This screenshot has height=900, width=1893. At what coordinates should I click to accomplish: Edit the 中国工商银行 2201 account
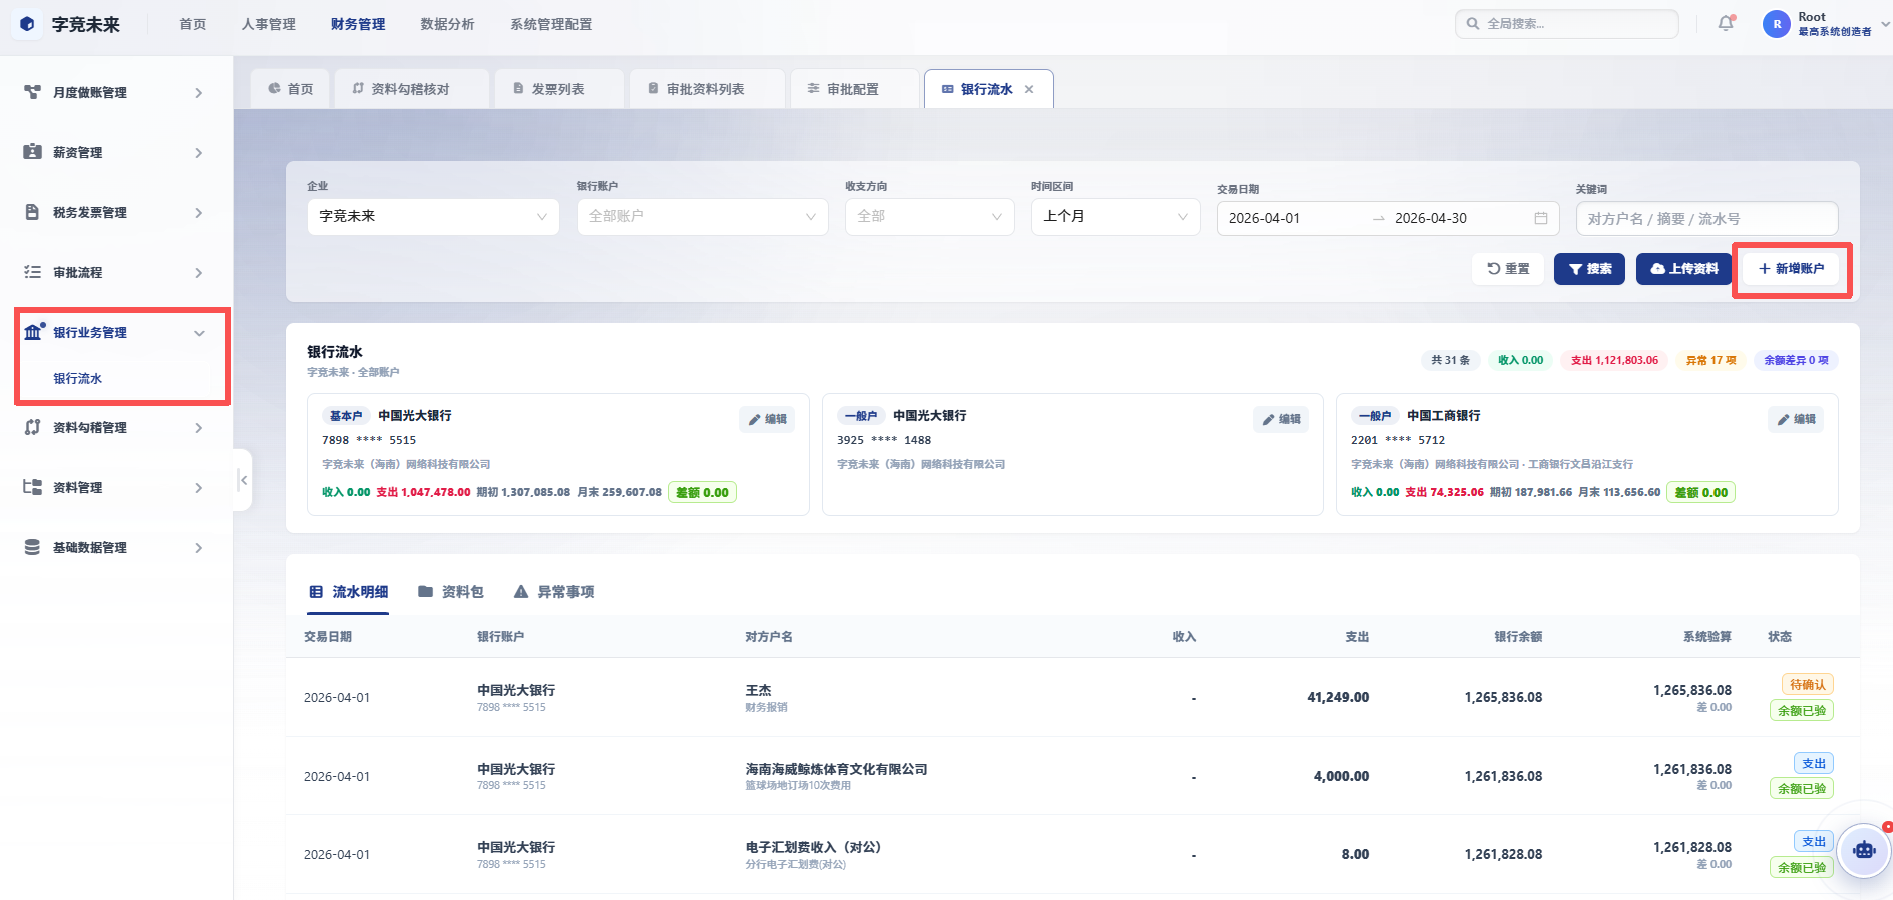pos(1796,419)
